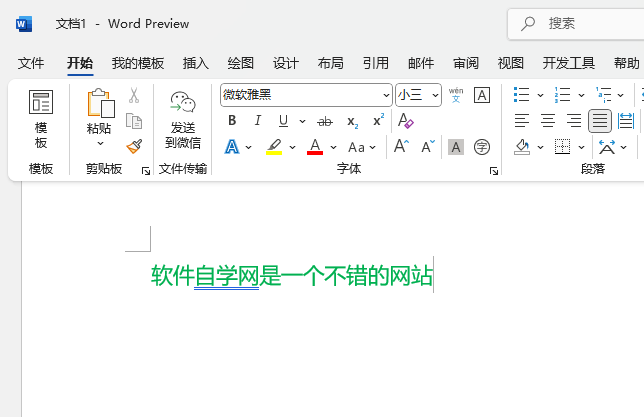This screenshot has height=417, width=644.
Task: Align text right
Action: click(x=574, y=121)
